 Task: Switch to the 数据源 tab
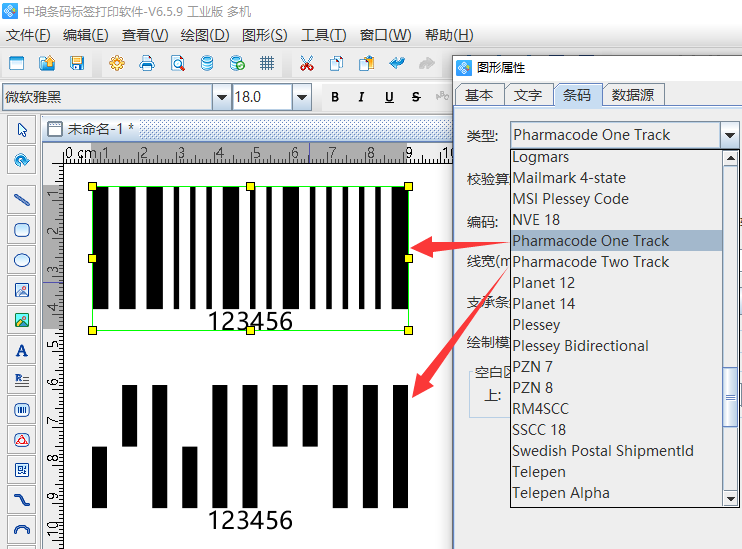pos(633,95)
